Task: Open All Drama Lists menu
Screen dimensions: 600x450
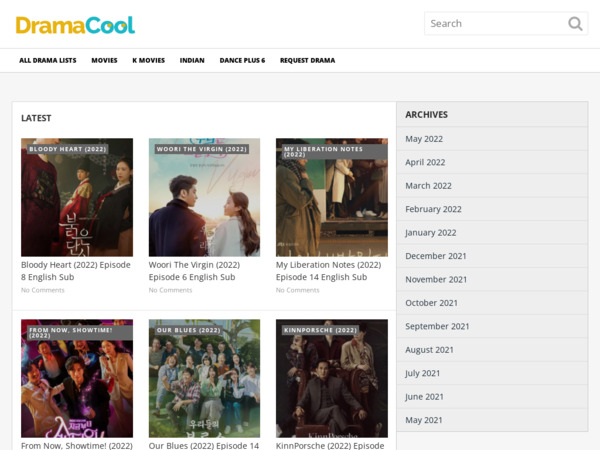Action: [48, 60]
